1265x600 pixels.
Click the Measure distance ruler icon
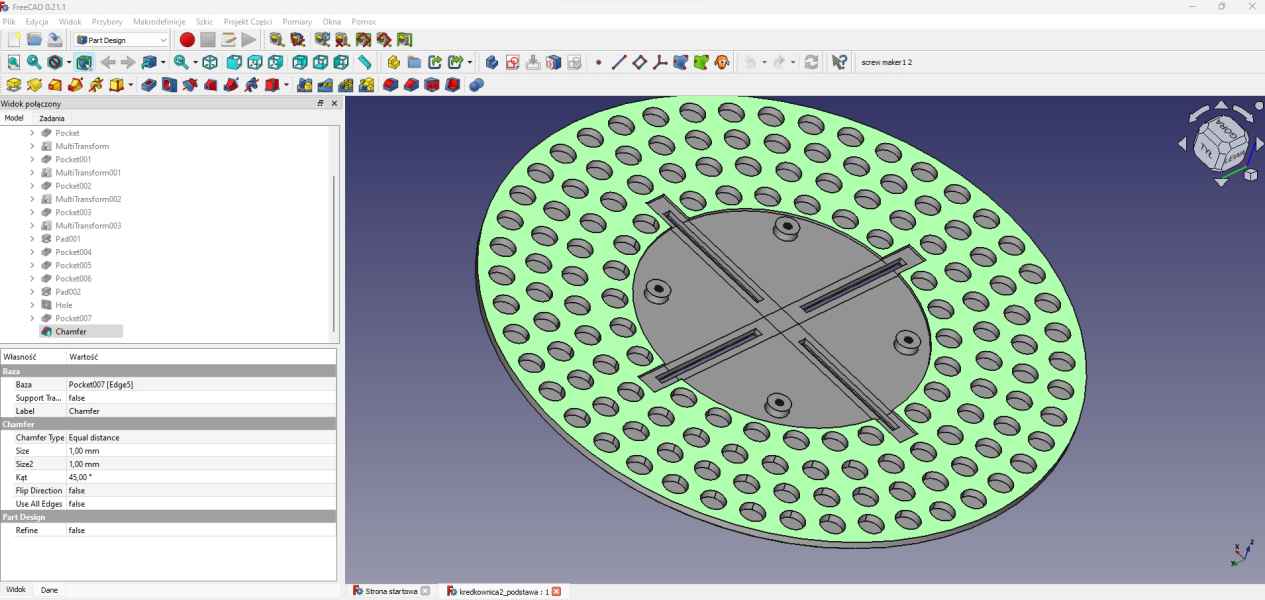pos(365,62)
